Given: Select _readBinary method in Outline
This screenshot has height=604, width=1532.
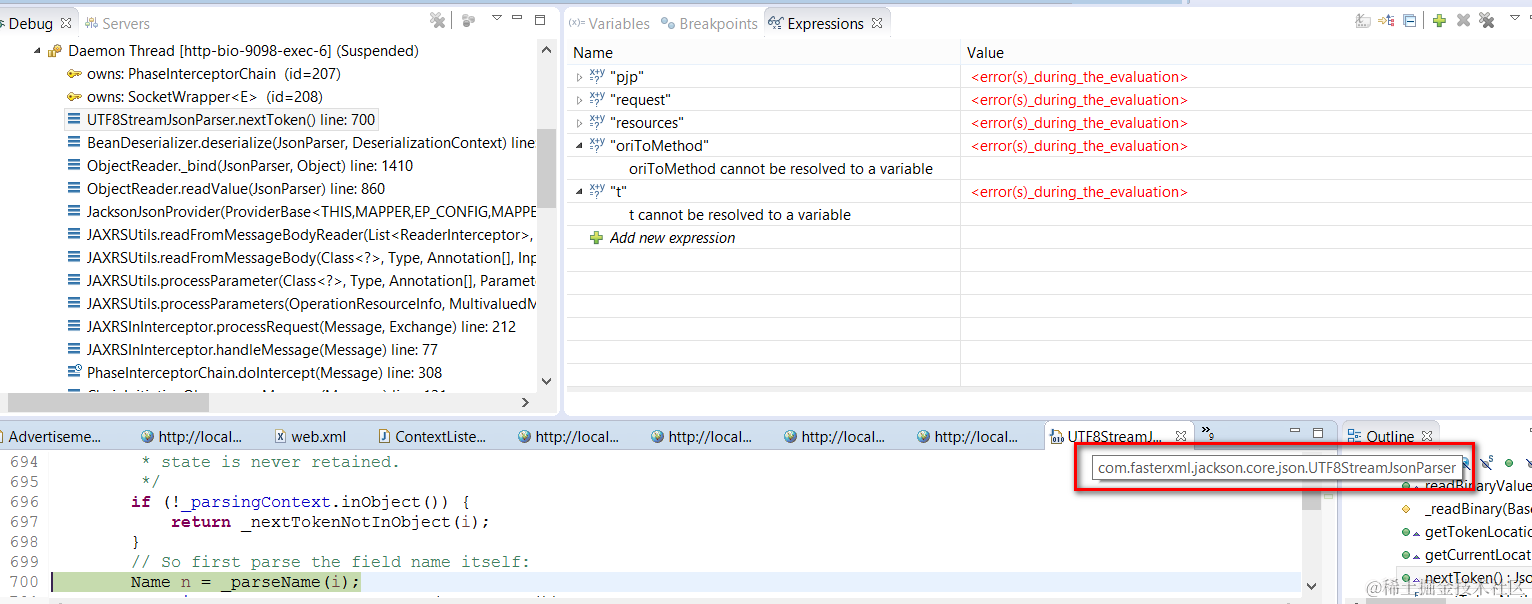Looking at the screenshot, I should tap(1466, 509).
